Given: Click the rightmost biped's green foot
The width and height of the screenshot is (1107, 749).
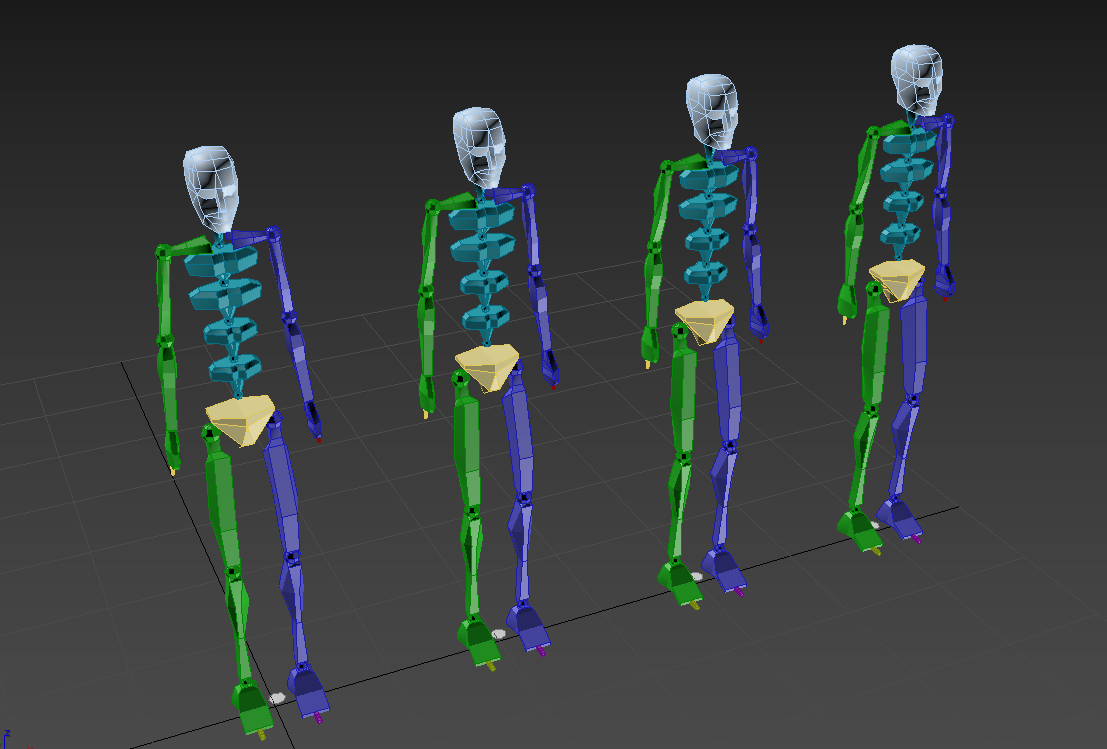Looking at the screenshot, I should pyautogui.click(x=858, y=529).
